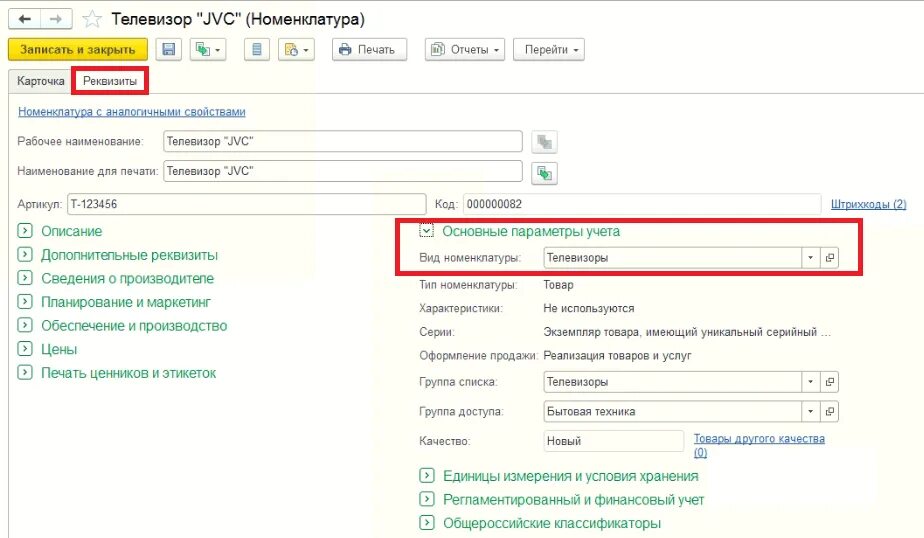
Task: Open the Вид номенклатуры item with the open icon
Action: click(x=830, y=258)
